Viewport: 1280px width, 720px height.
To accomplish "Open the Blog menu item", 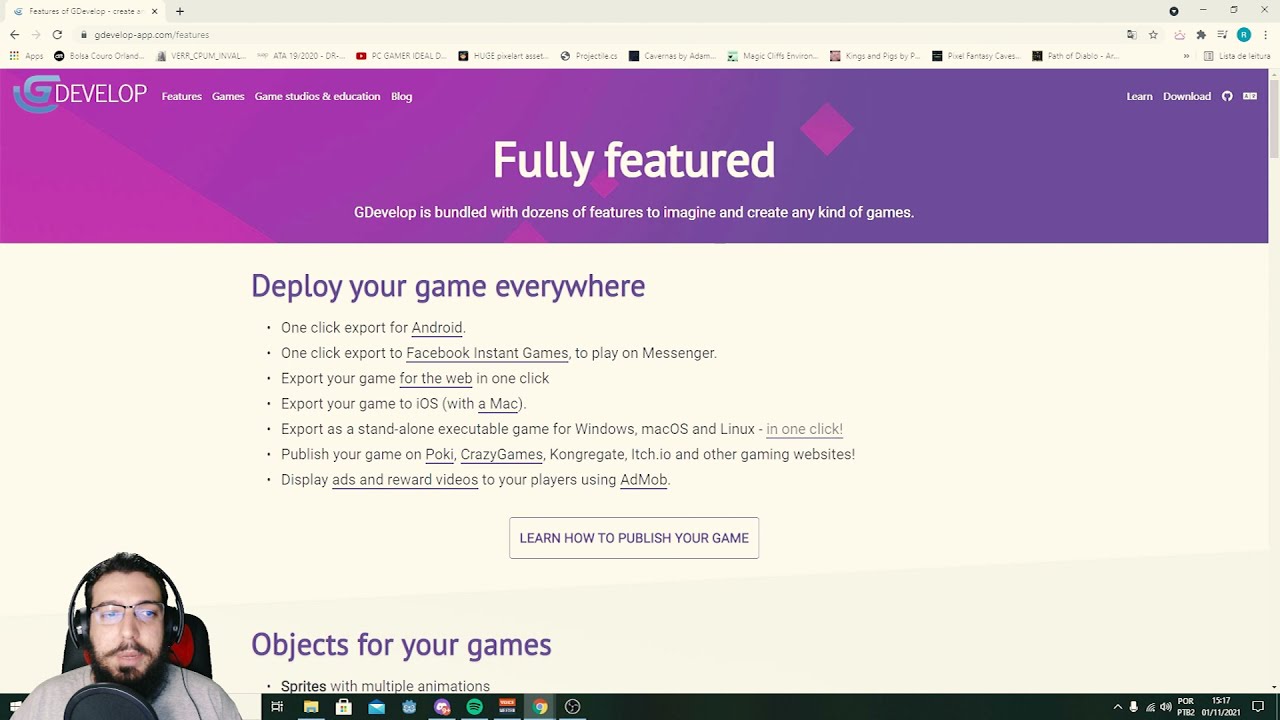I will pos(401,96).
